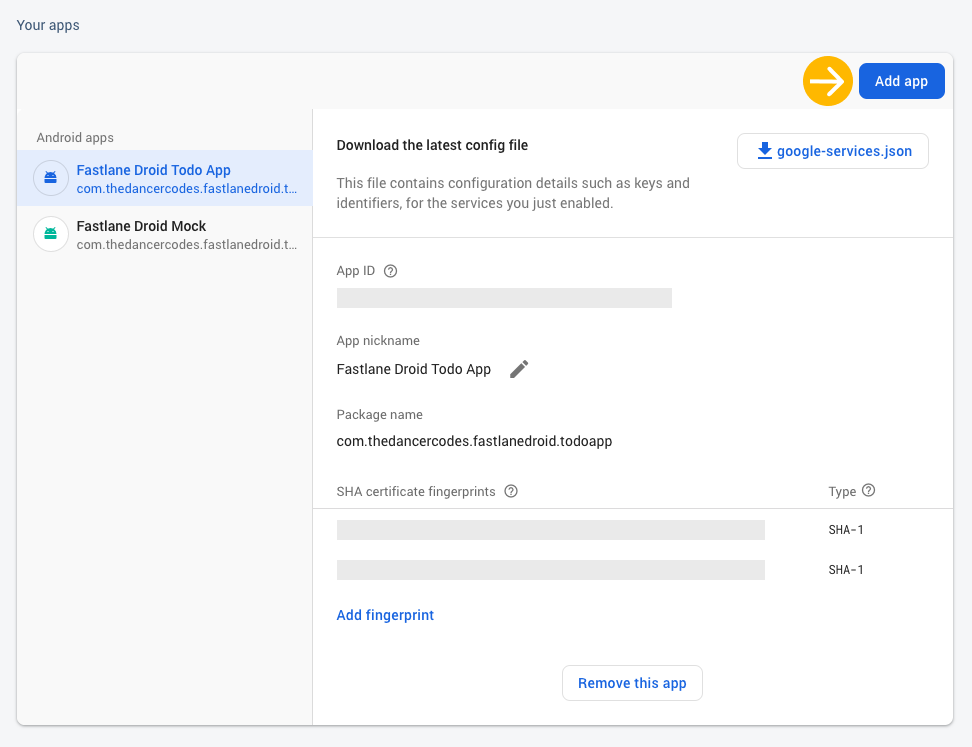Image resolution: width=972 pixels, height=747 pixels.
Task: Edit the app nickname with pencil icon
Action: [x=518, y=369]
